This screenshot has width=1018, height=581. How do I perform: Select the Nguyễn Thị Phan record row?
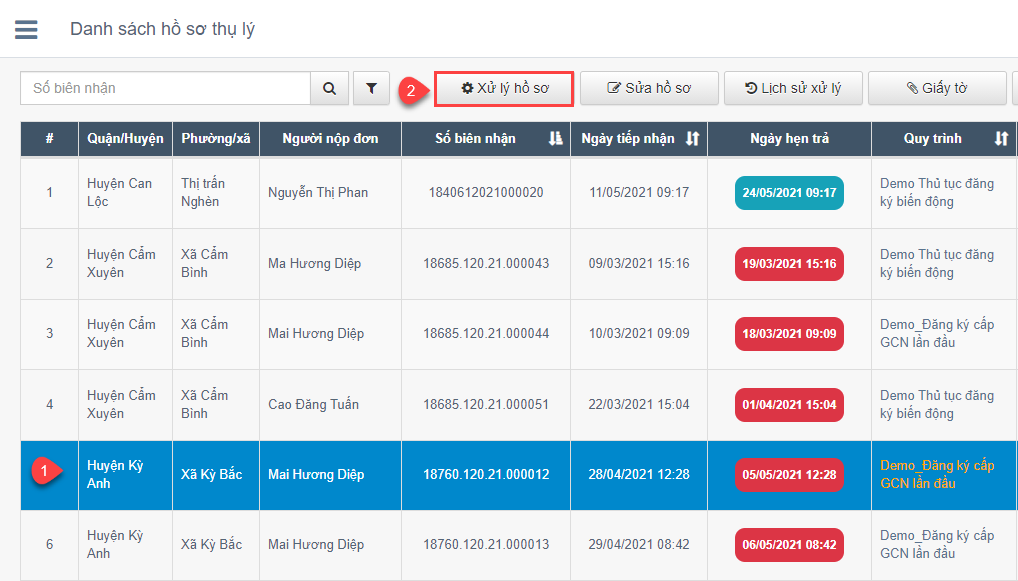[318, 193]
